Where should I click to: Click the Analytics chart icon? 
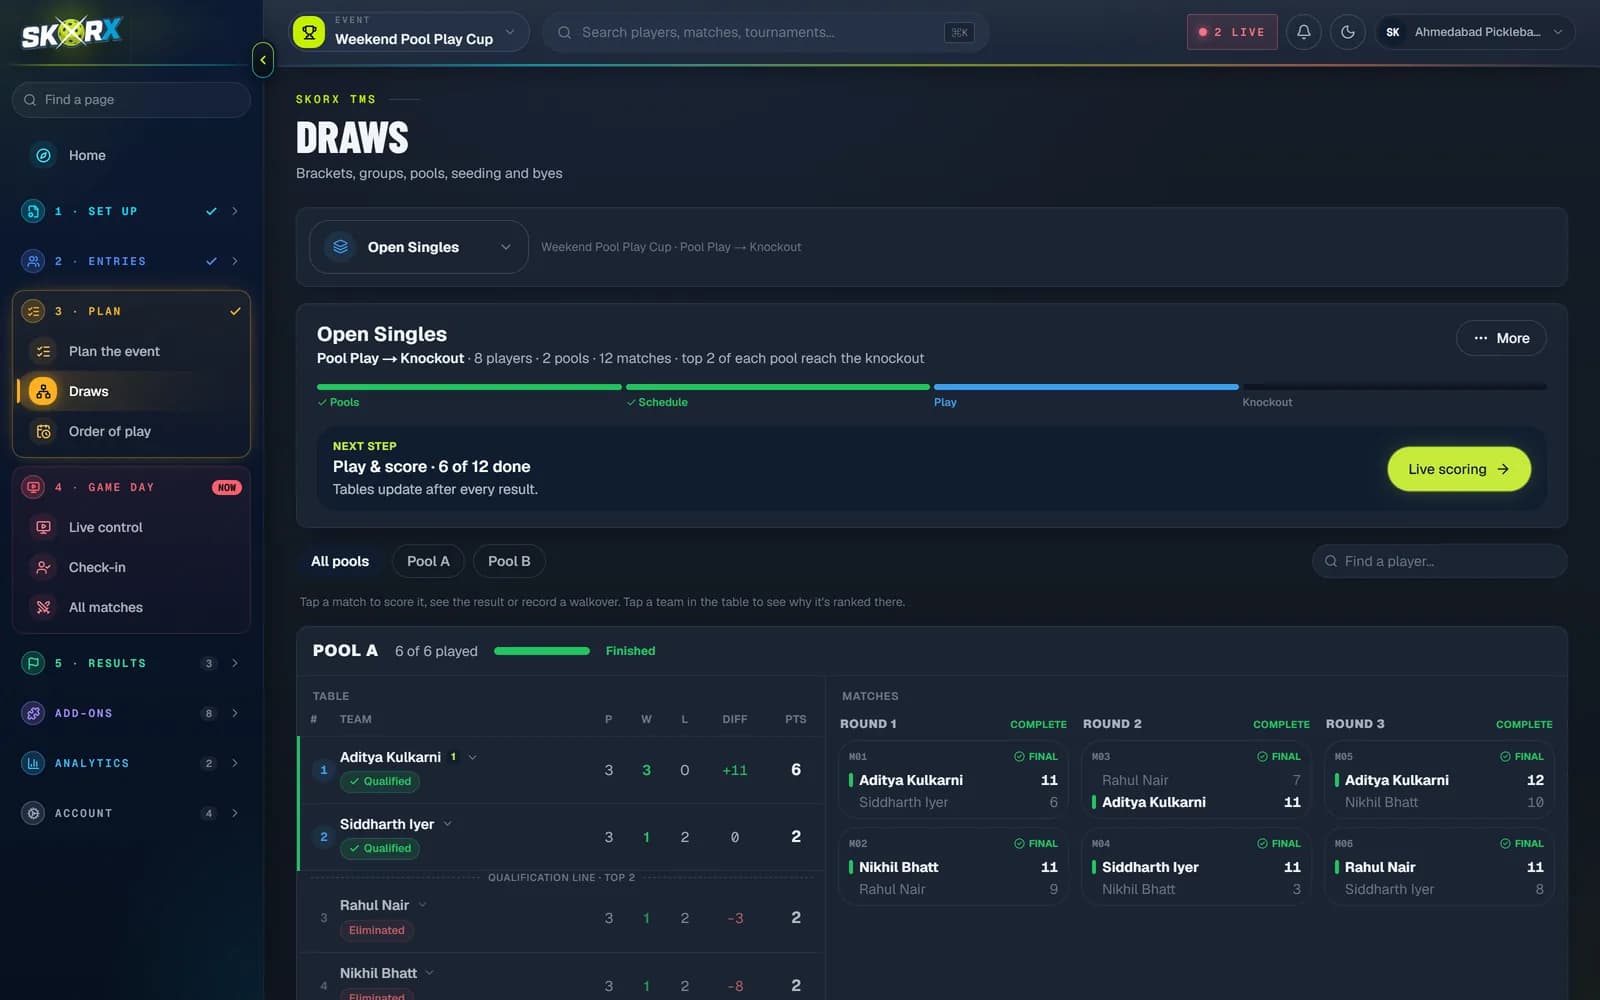click(x=33, y=763)
